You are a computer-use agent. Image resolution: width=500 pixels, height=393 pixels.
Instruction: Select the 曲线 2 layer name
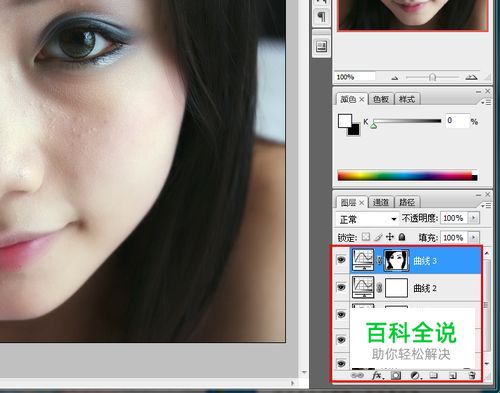click(425, 288)
